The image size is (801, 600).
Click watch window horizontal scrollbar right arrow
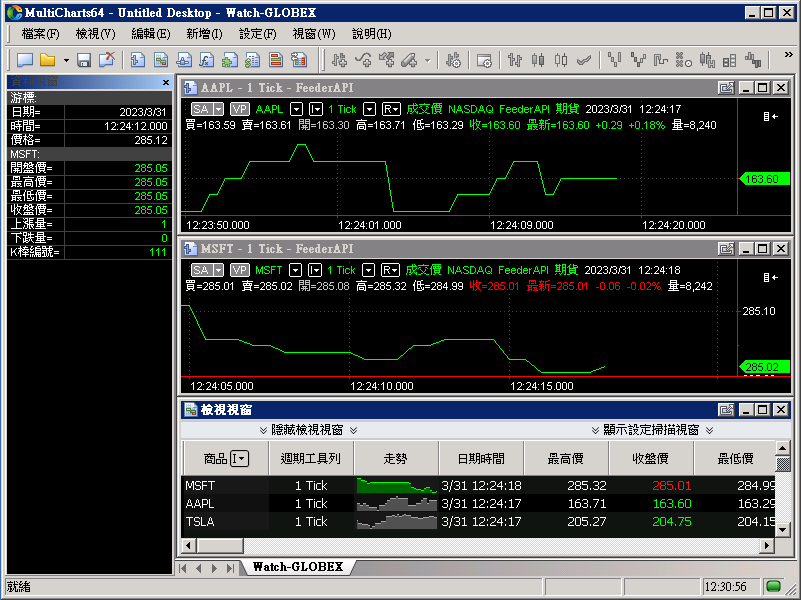pos(766,546)
